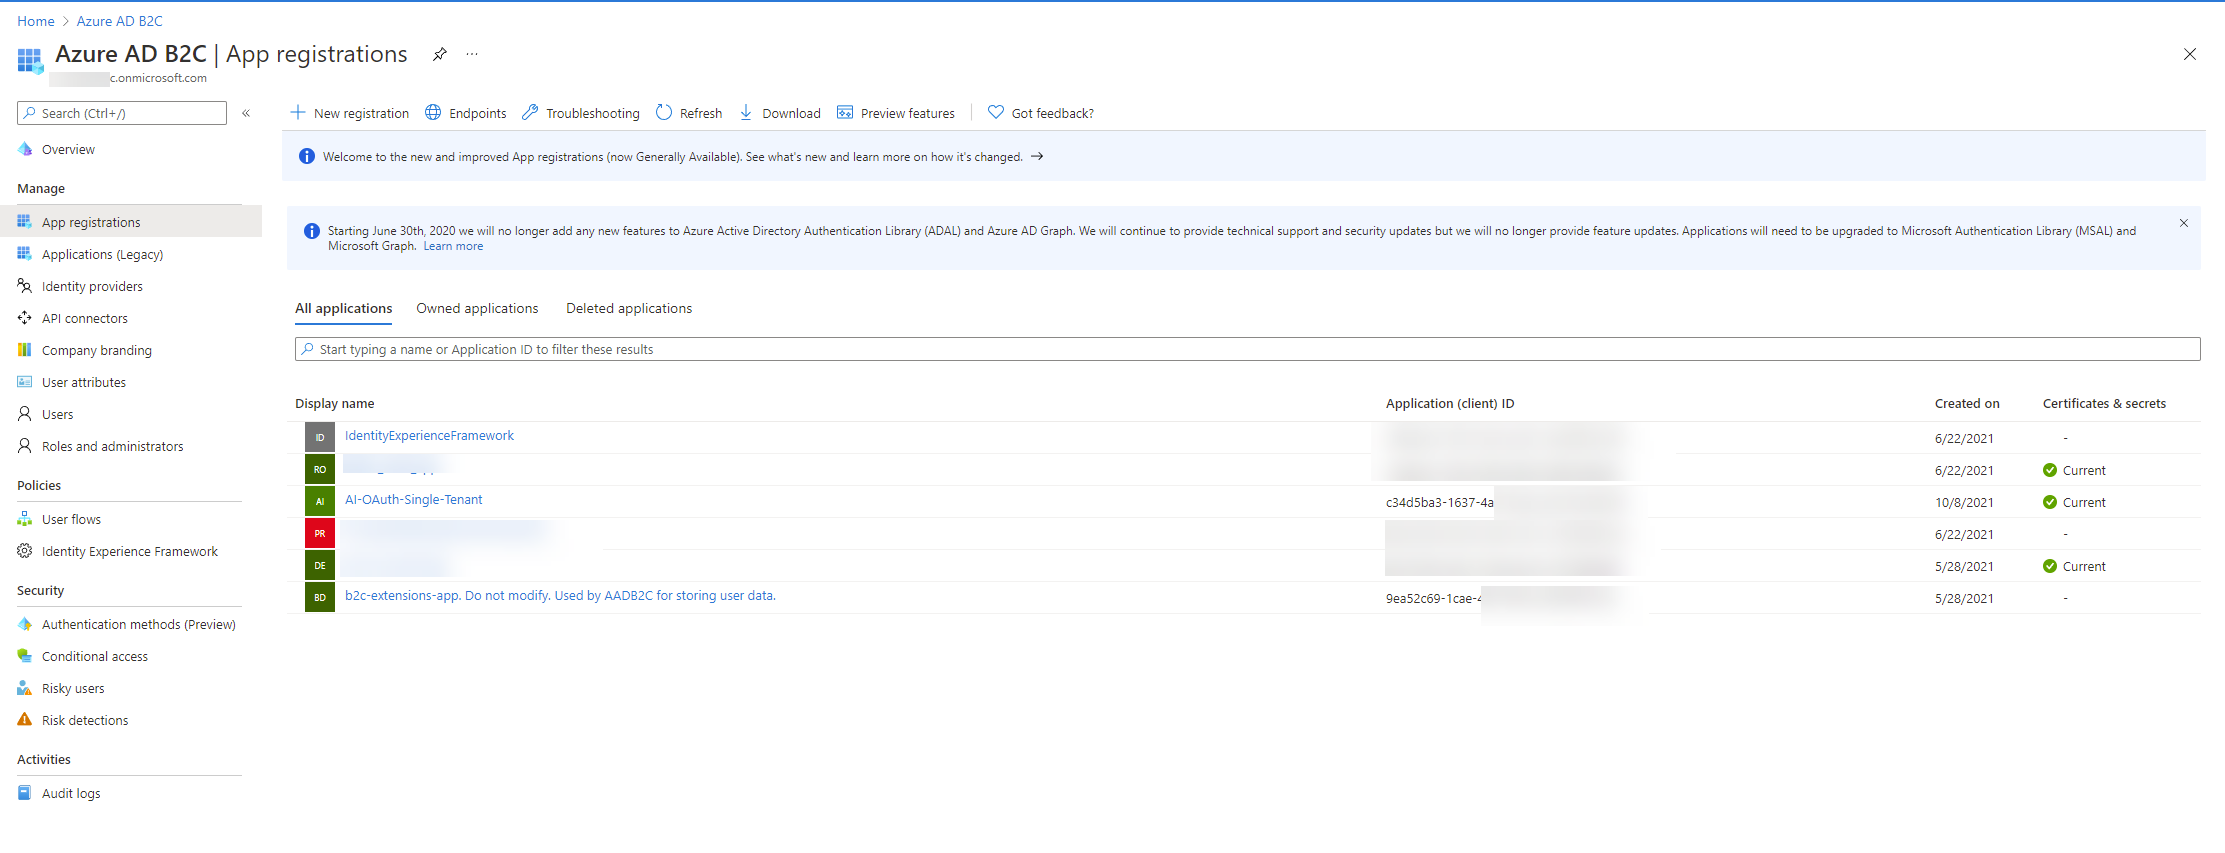This screenshot has width=2225, height=853.
Task: Click Learn more in the ADAL notice
Action: [453, 246]
